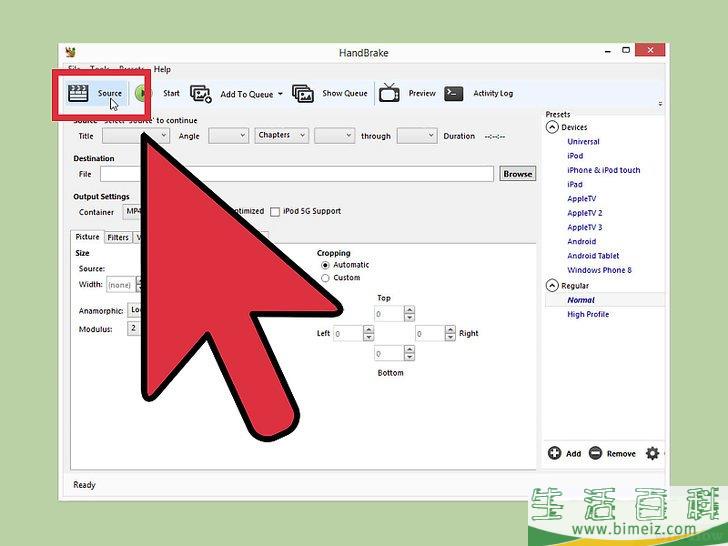Select the AppleTV 2 preset
Screen dimensions: 728x546
[585, 213]
